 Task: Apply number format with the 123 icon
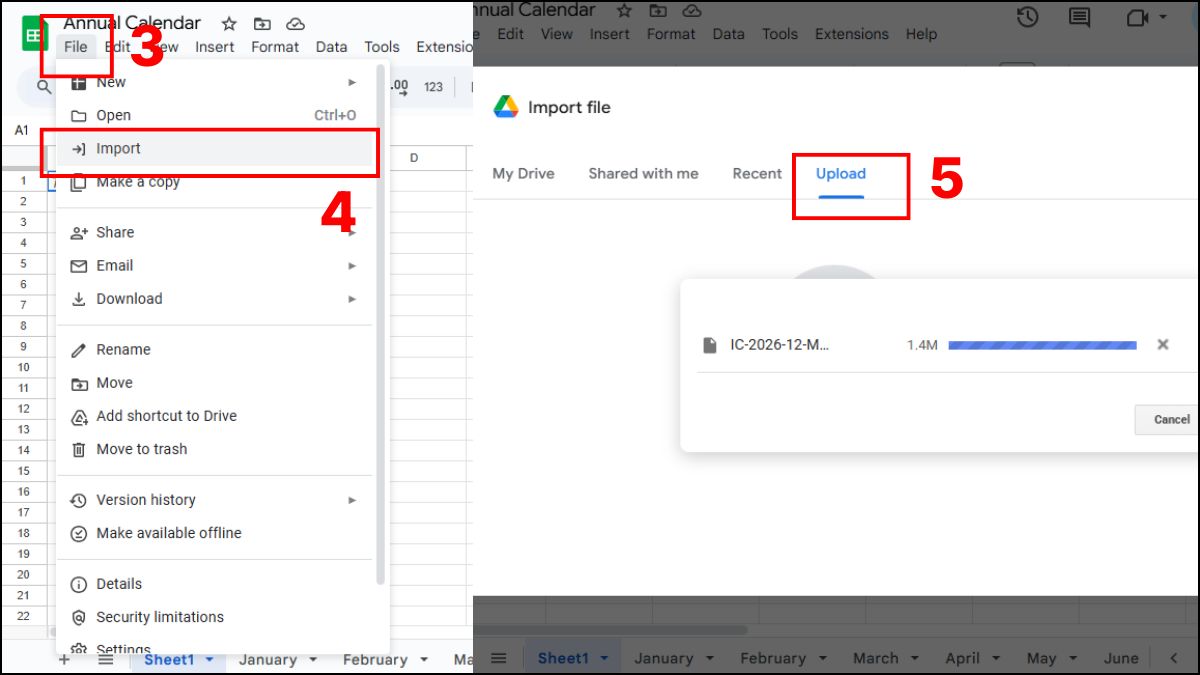pos(433,87)
